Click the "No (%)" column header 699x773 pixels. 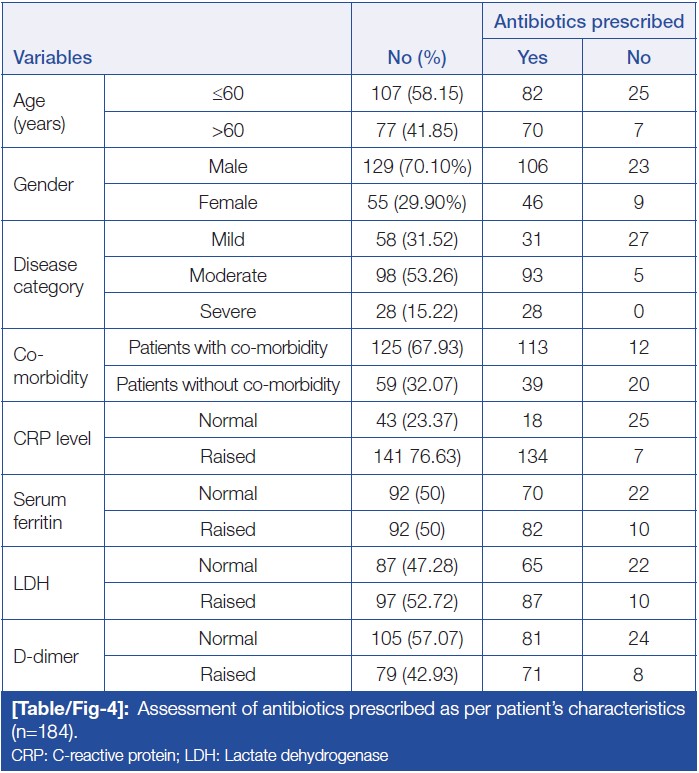(416, 58)
